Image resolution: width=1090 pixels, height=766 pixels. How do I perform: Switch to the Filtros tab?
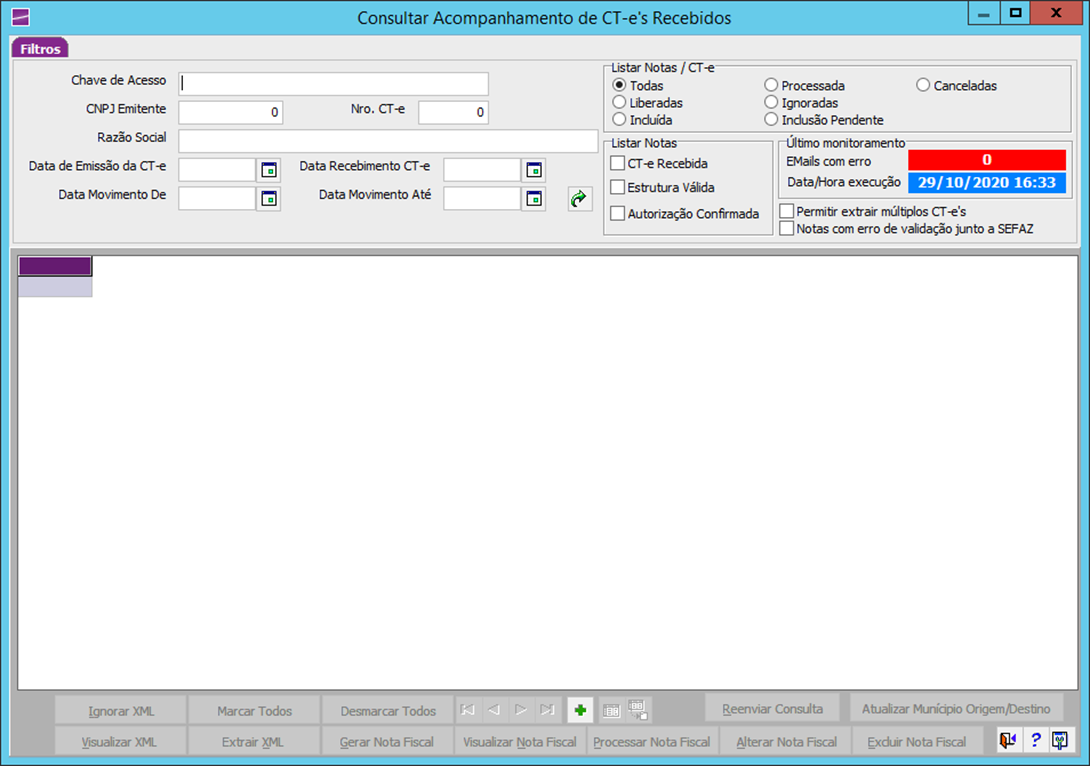40,49
